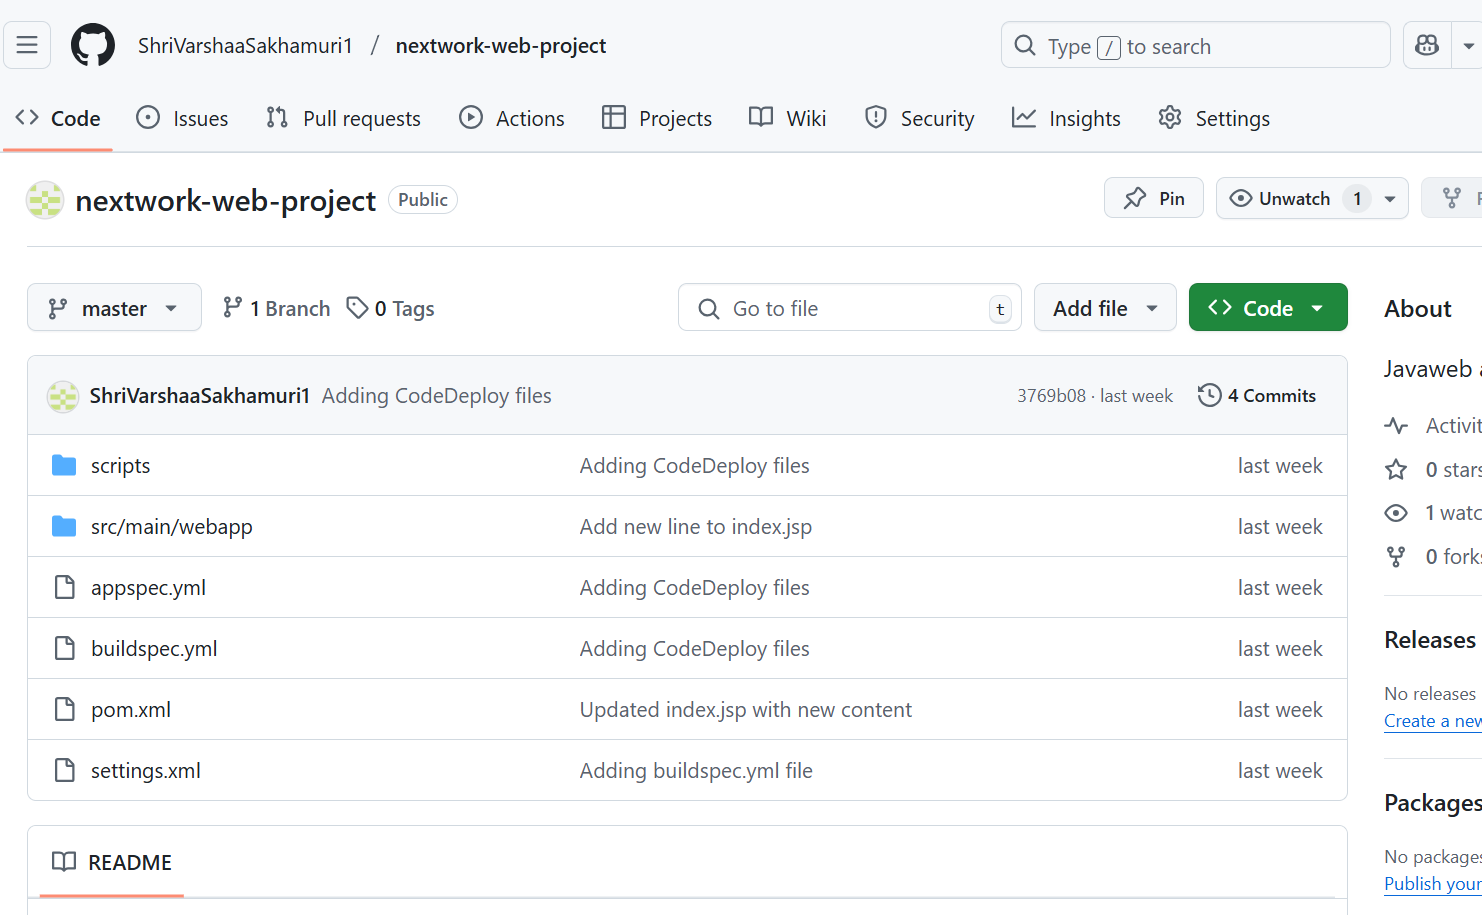
Task: Unwatch the repository
Action: pos(1293,197)
